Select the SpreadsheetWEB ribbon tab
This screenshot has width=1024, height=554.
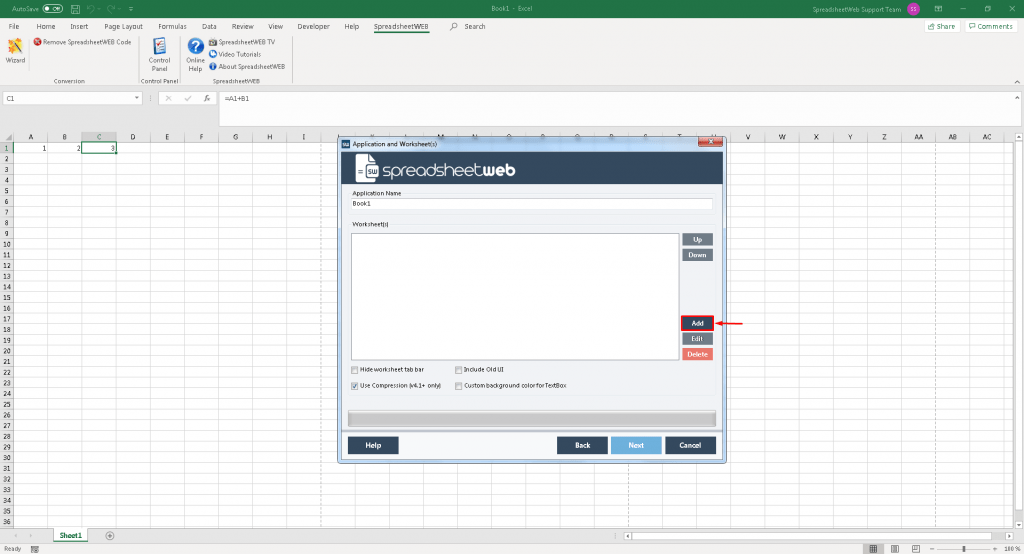pyautogui.click(x=401, y=27)
